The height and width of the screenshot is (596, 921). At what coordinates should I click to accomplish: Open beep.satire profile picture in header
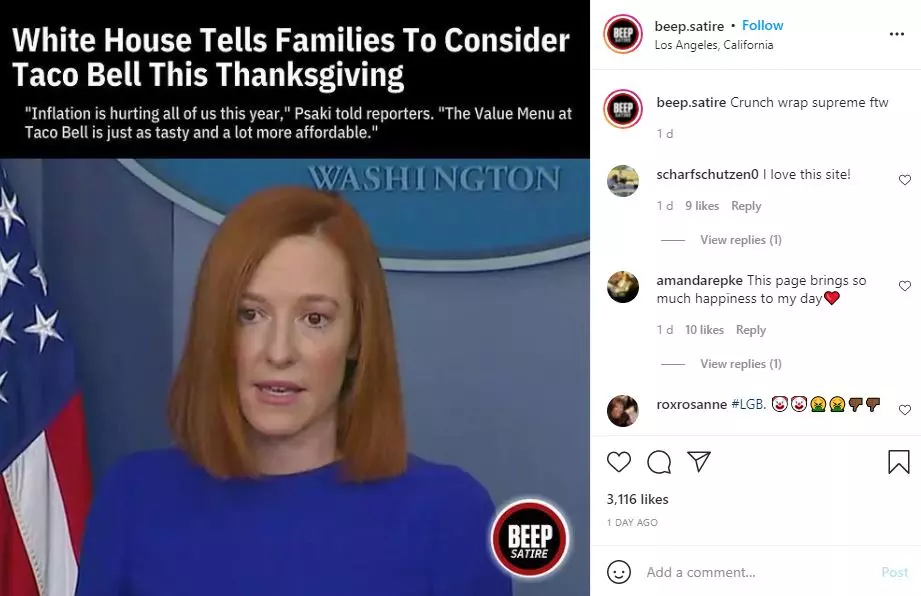pos(623,34)
